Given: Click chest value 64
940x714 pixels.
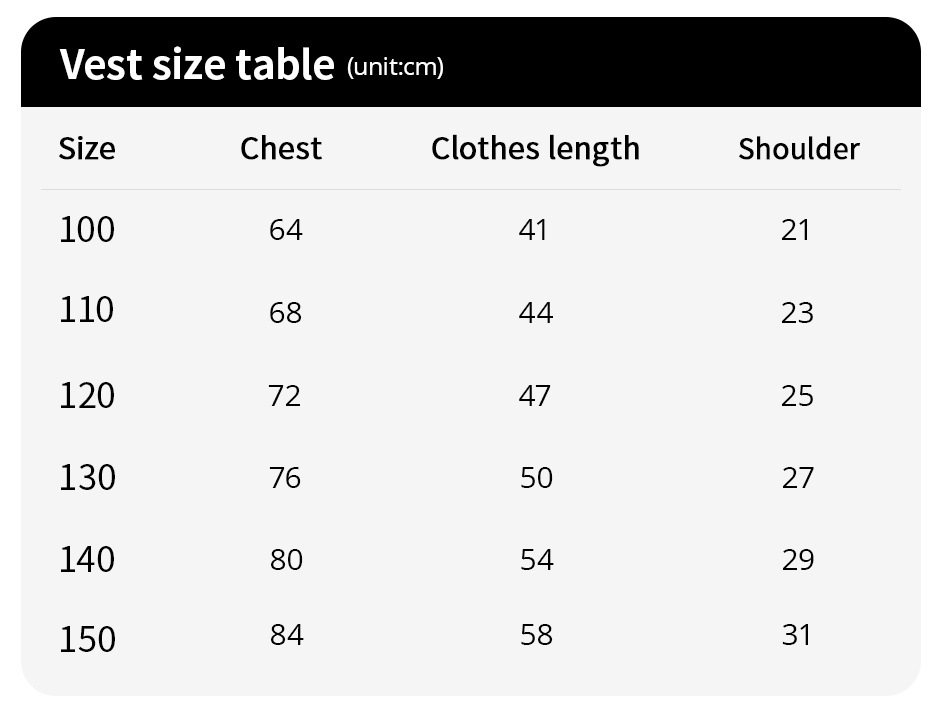Looking at the screenshot, I should 286,230.
